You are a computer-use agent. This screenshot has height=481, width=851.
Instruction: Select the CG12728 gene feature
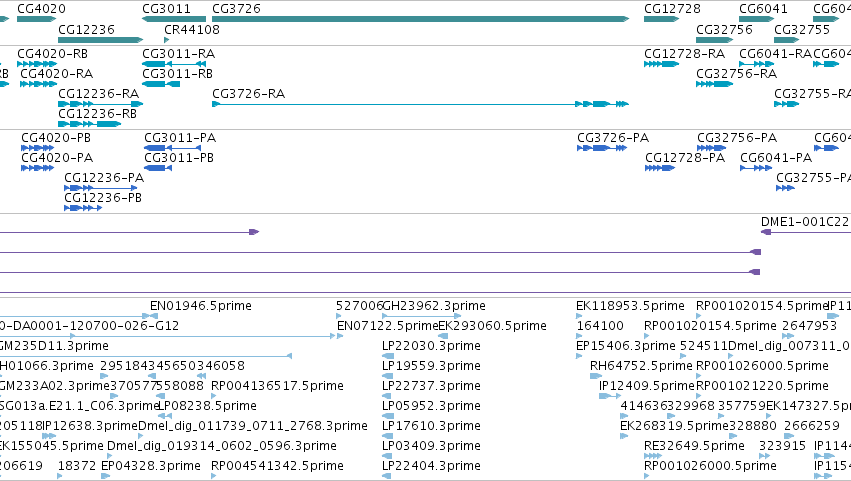662,19
